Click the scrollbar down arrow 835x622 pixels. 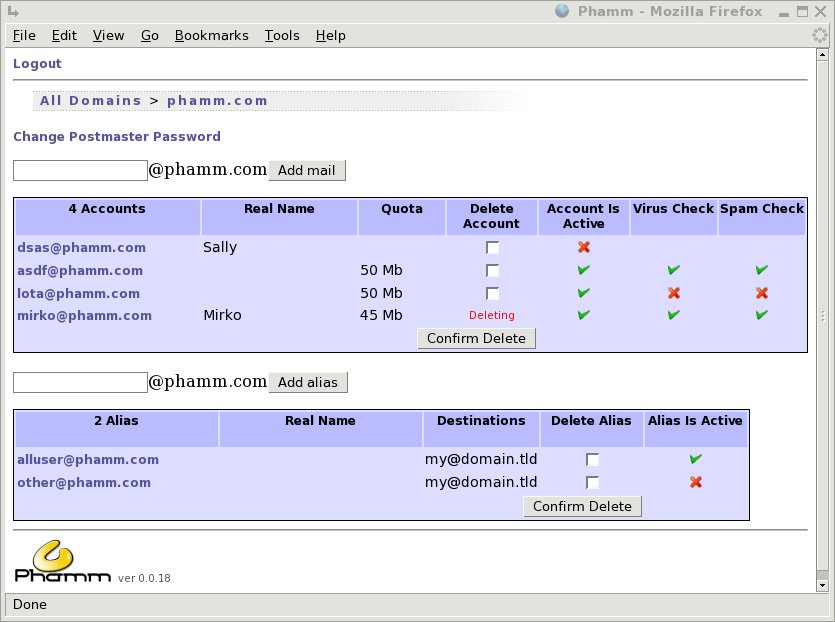click(822, 584)
